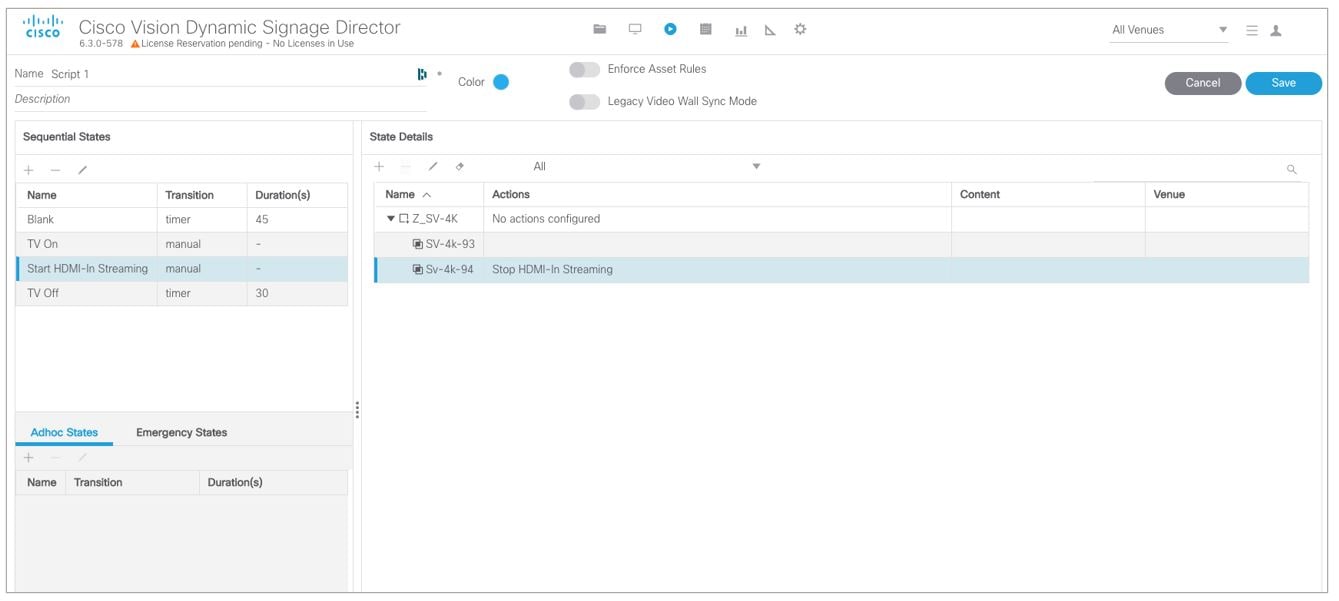Screen dimensions: 1339x601
Task: Open Device Management monitor icon
Action: 633,29
